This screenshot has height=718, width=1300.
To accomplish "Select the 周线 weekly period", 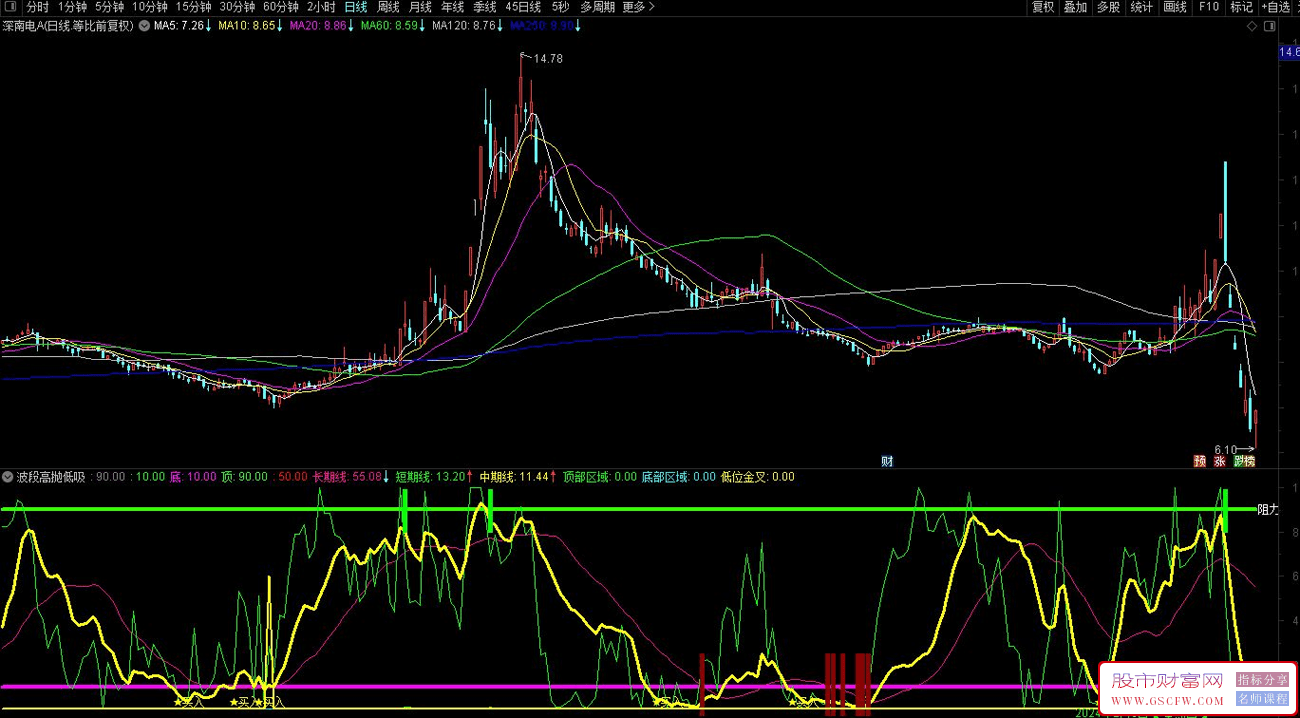I will [x=388, y=7].
